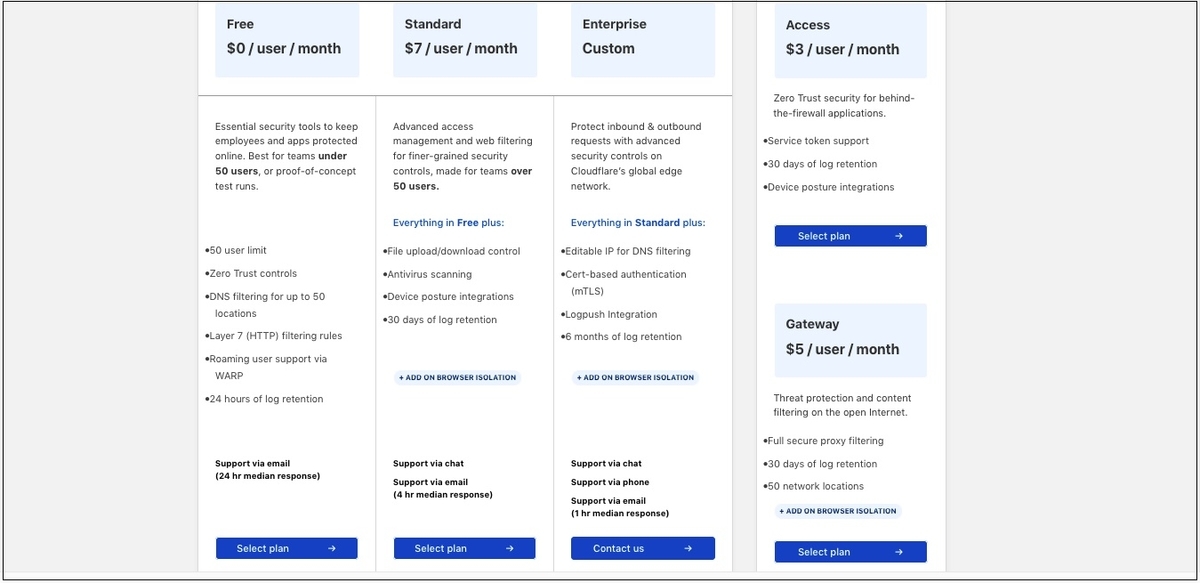
Task: Click the Gateway $5 pricing header
Action: pyautogui.click(x=851, y=340)
